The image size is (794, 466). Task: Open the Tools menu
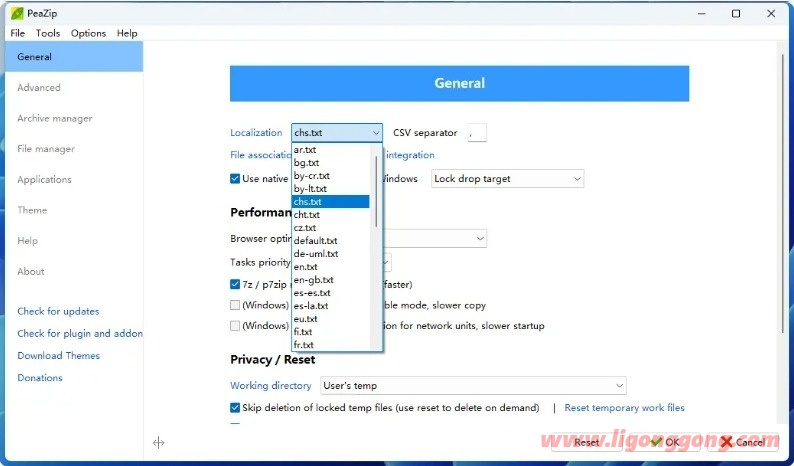[48, 33]
